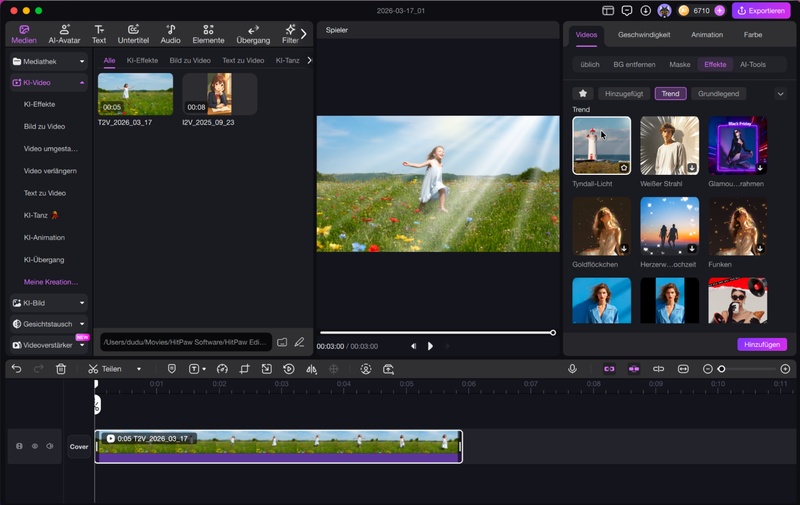Select the Hinzugefügt filter chip
This screenshot has height=505, width=800.
tap(624, 93)
